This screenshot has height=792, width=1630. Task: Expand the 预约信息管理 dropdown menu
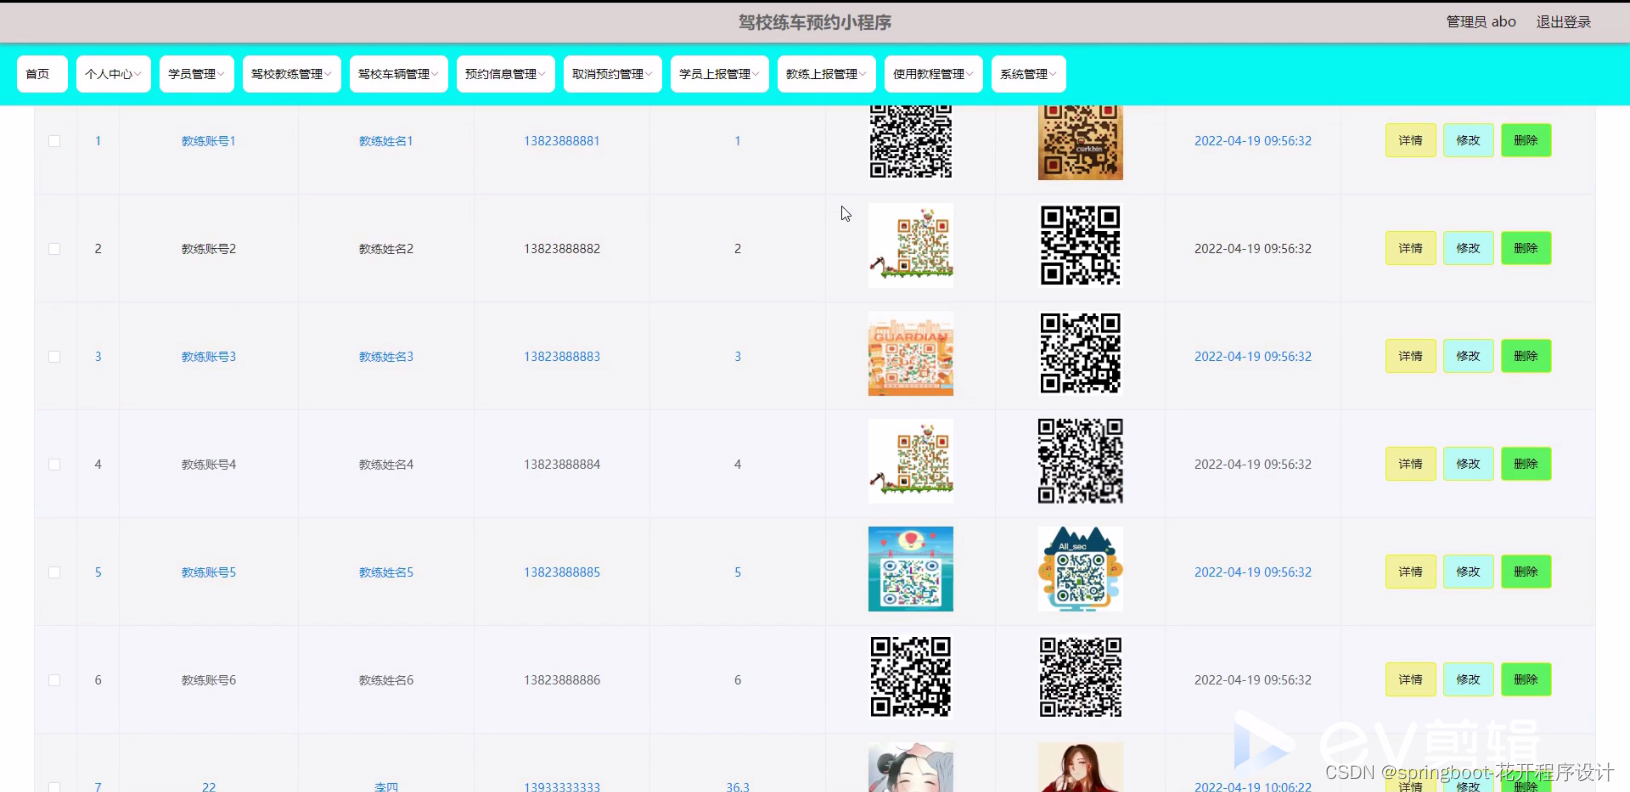point(505,74)
